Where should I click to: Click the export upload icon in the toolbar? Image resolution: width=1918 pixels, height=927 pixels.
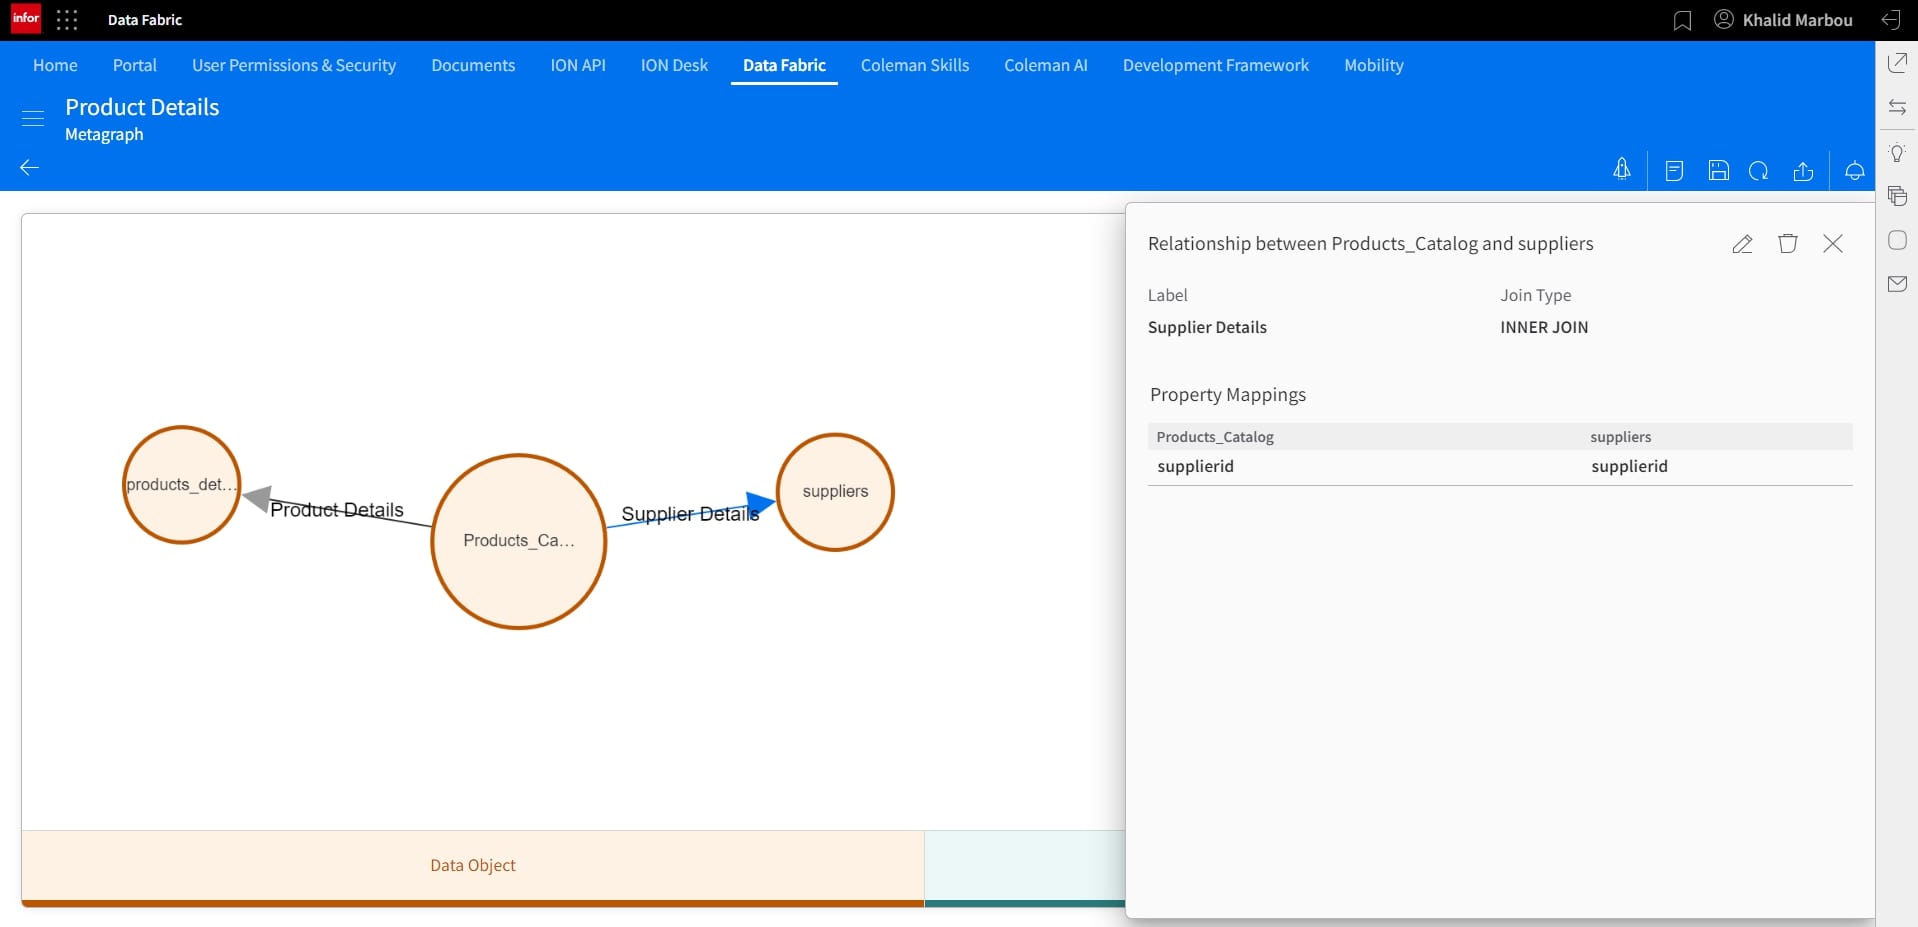(1803, 171)
